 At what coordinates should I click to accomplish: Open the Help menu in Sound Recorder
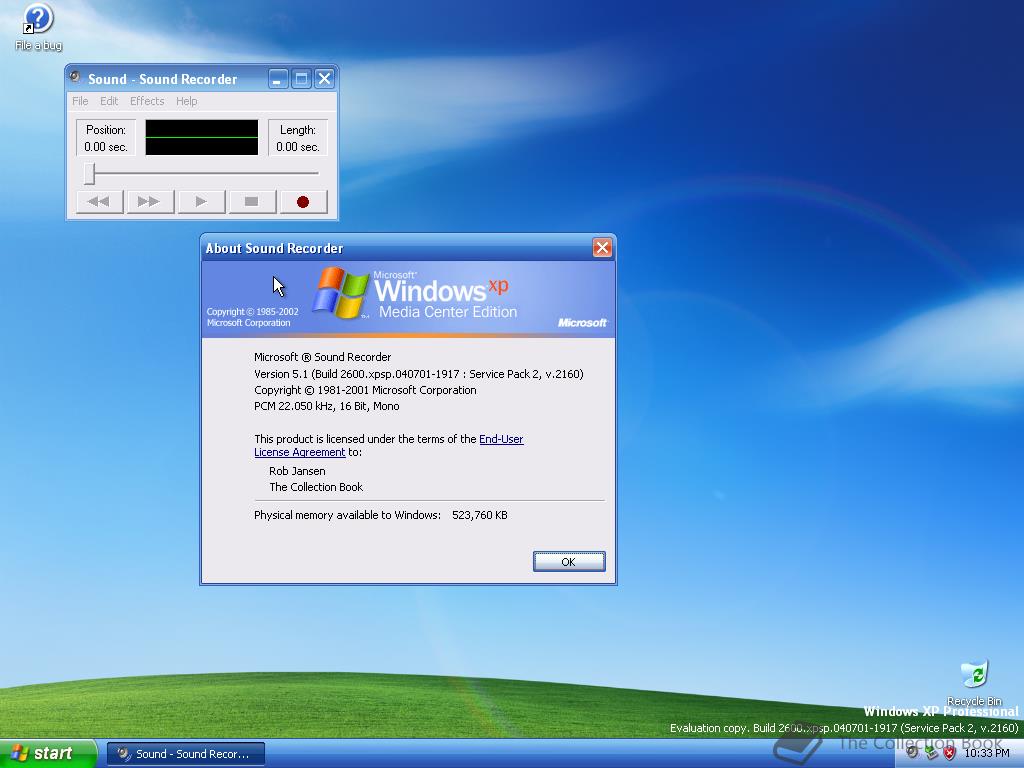(x=186, y=101)
